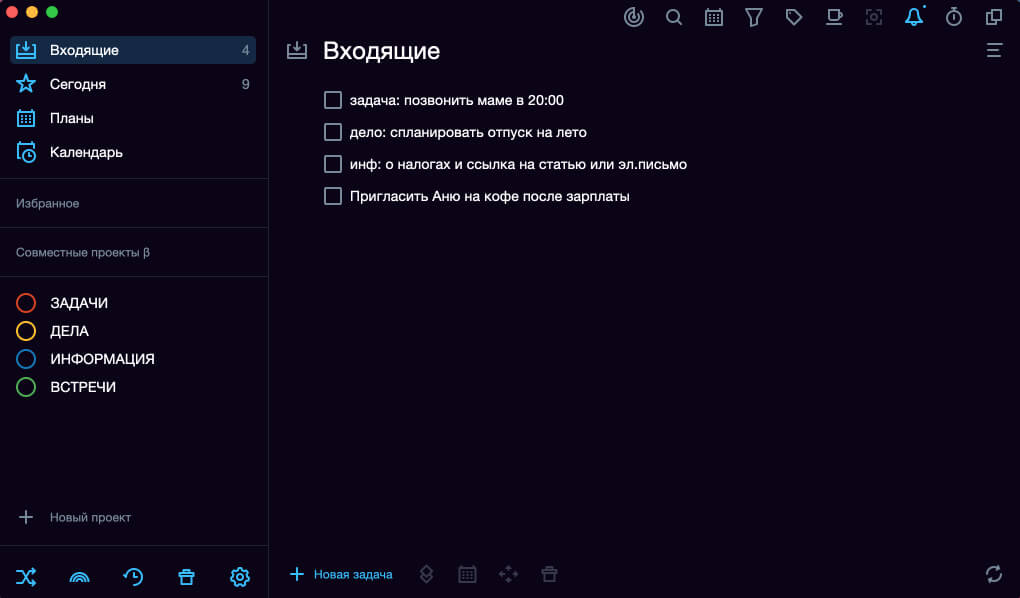
Task: Select Входящие in the sidebar
Action: (133, 50)
